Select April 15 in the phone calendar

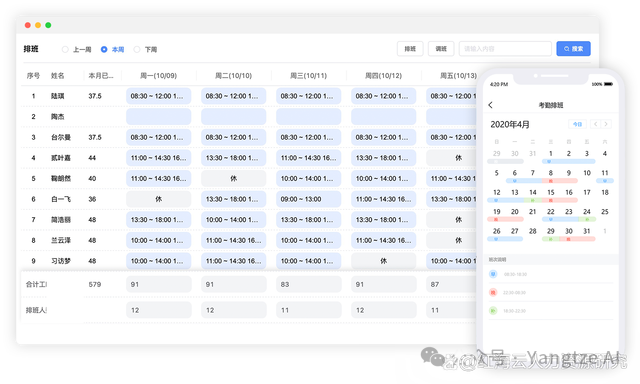point(551,192)
